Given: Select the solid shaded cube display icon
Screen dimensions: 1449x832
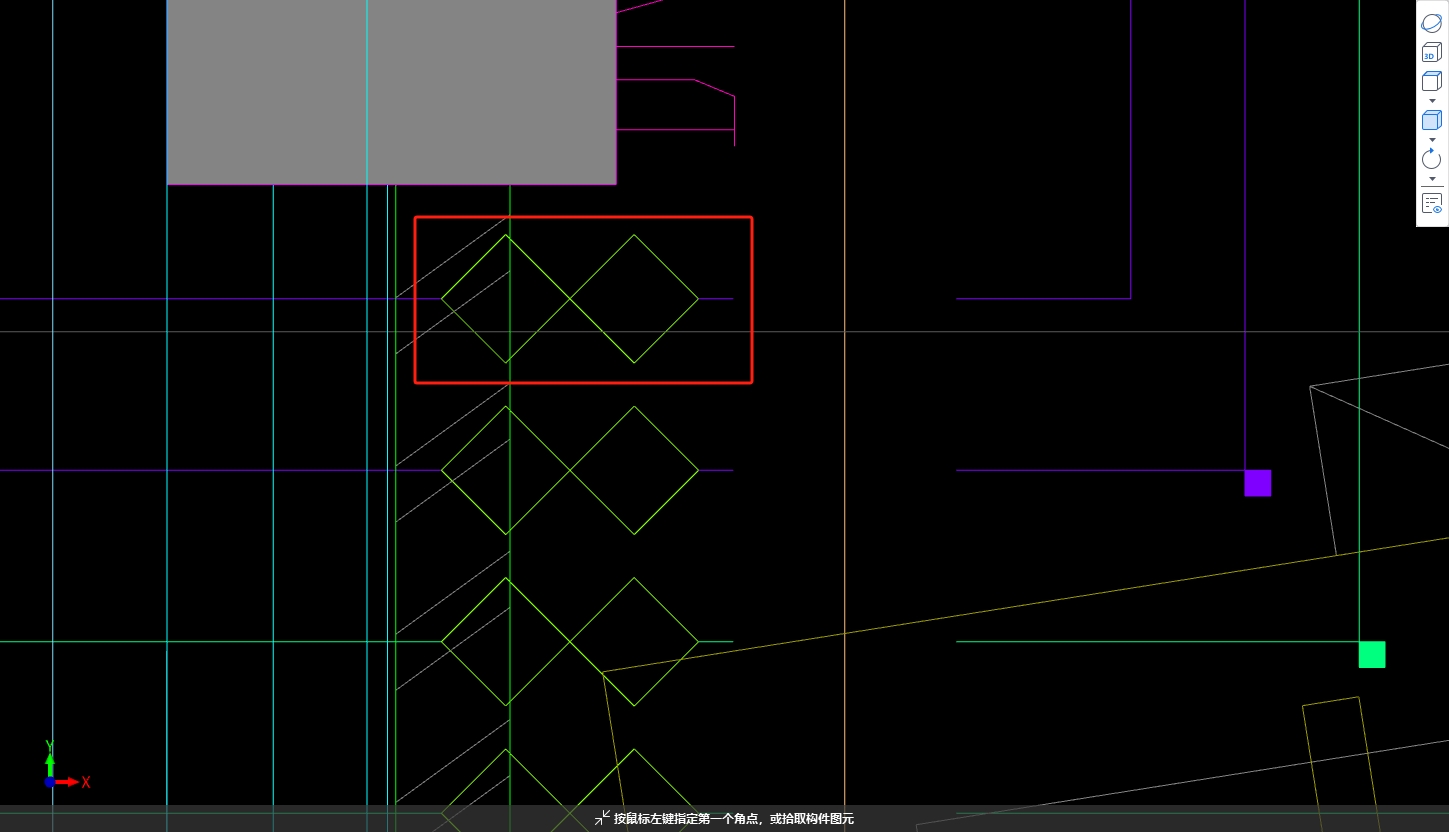Looking at the screenshot, I should pos(1431,120).
